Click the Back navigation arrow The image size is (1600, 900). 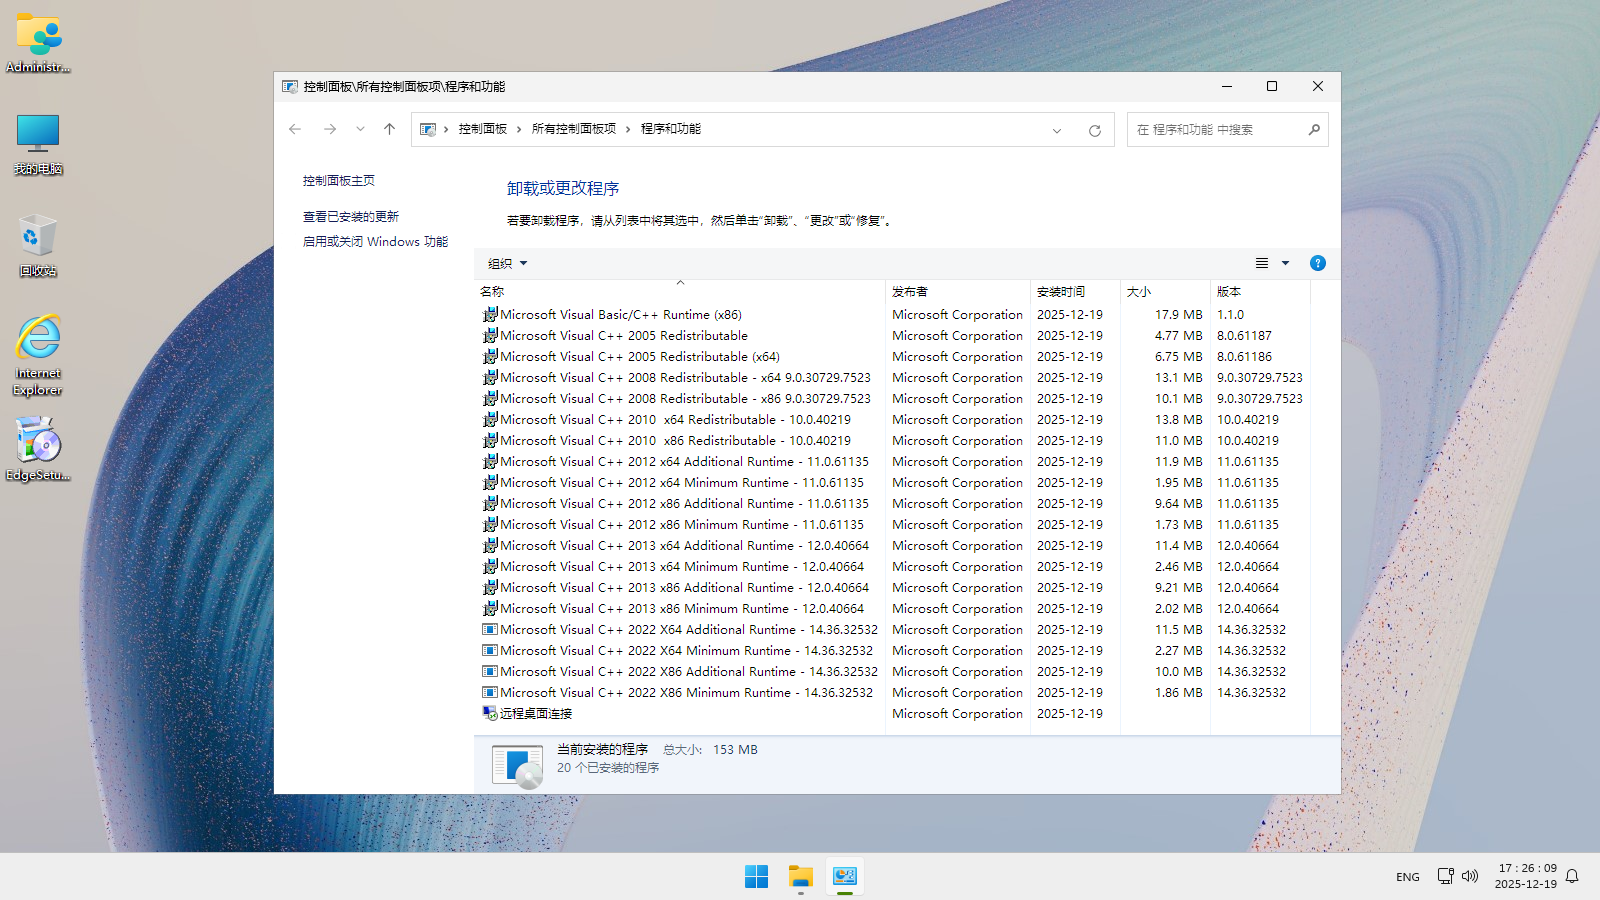tap(295, 129)
